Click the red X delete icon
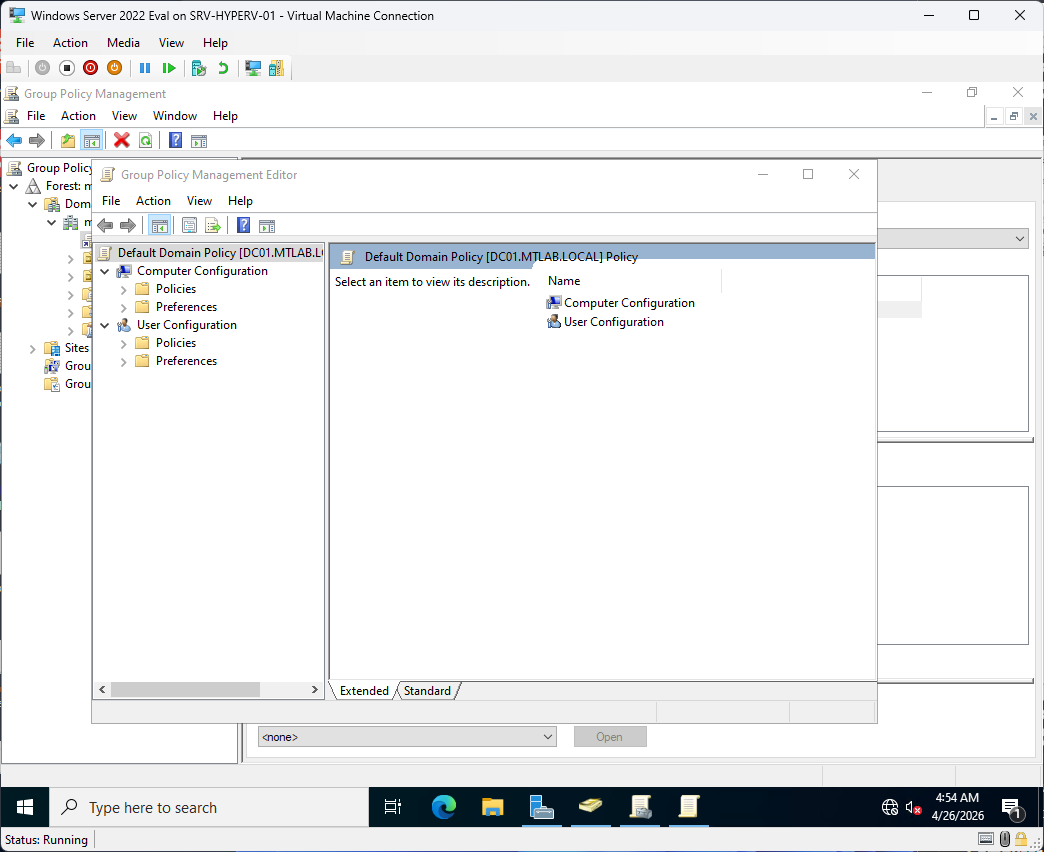Viewport: 1044px width, 852px height. (121, 140)
